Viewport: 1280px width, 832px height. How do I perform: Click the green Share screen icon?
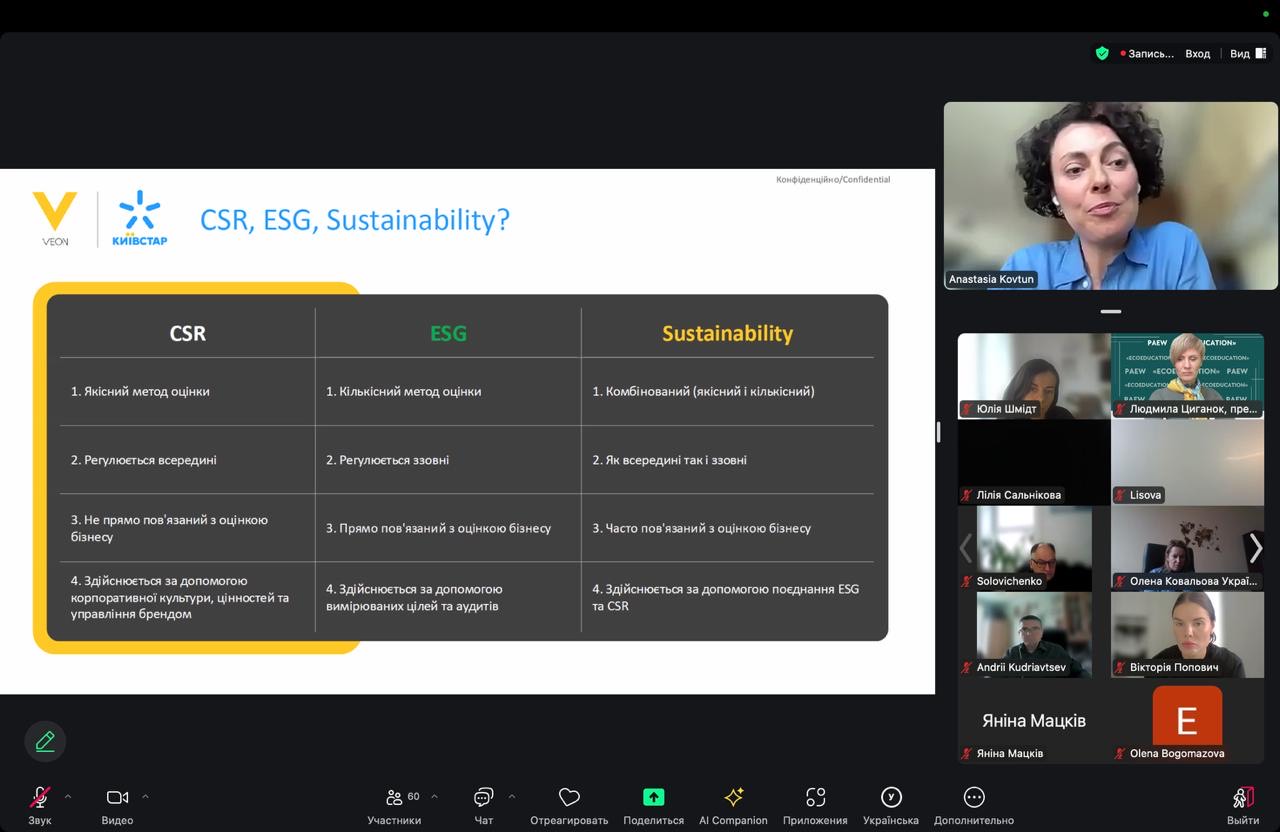(653, 797)
